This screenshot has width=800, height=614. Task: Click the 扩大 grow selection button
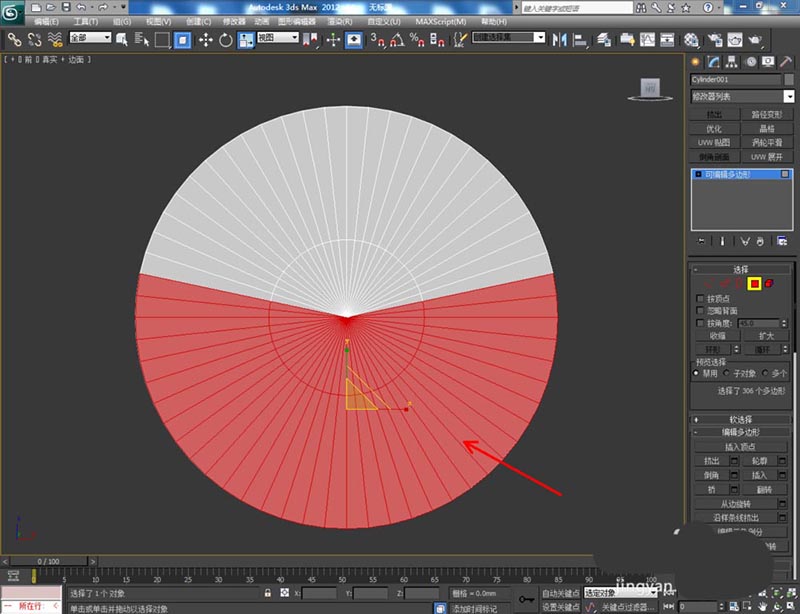[x=766, y=336]
